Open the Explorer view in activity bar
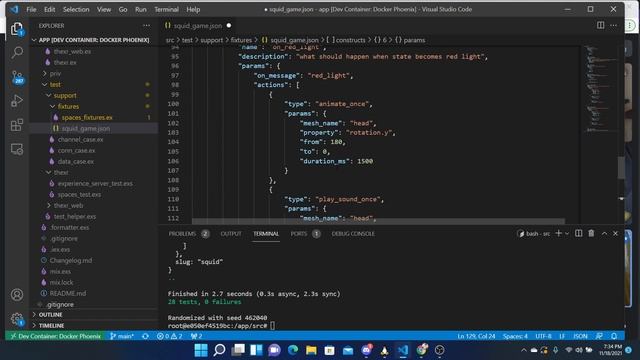 [x=17, y=29]
